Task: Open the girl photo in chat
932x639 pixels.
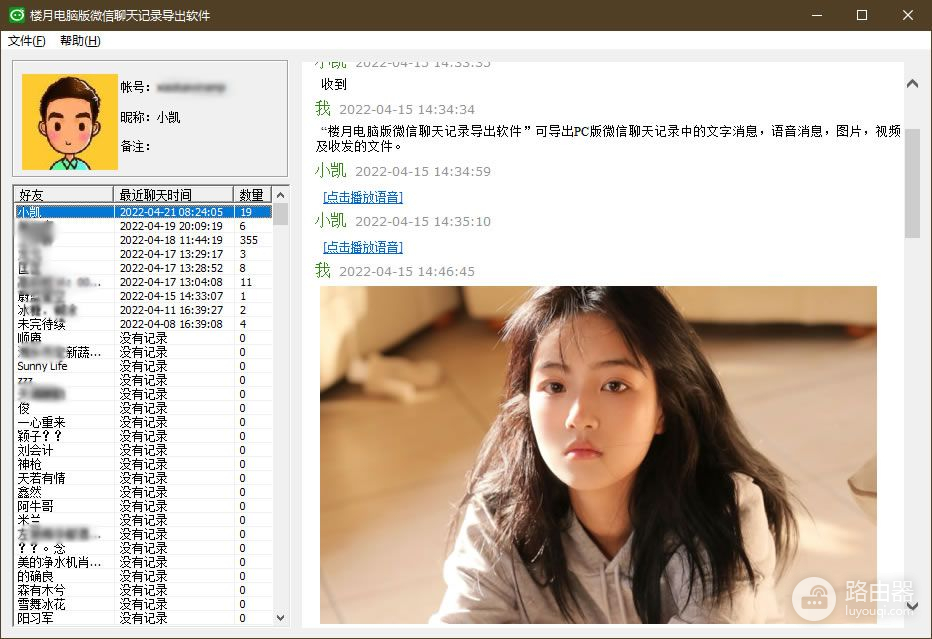Action: click(598, 455)
